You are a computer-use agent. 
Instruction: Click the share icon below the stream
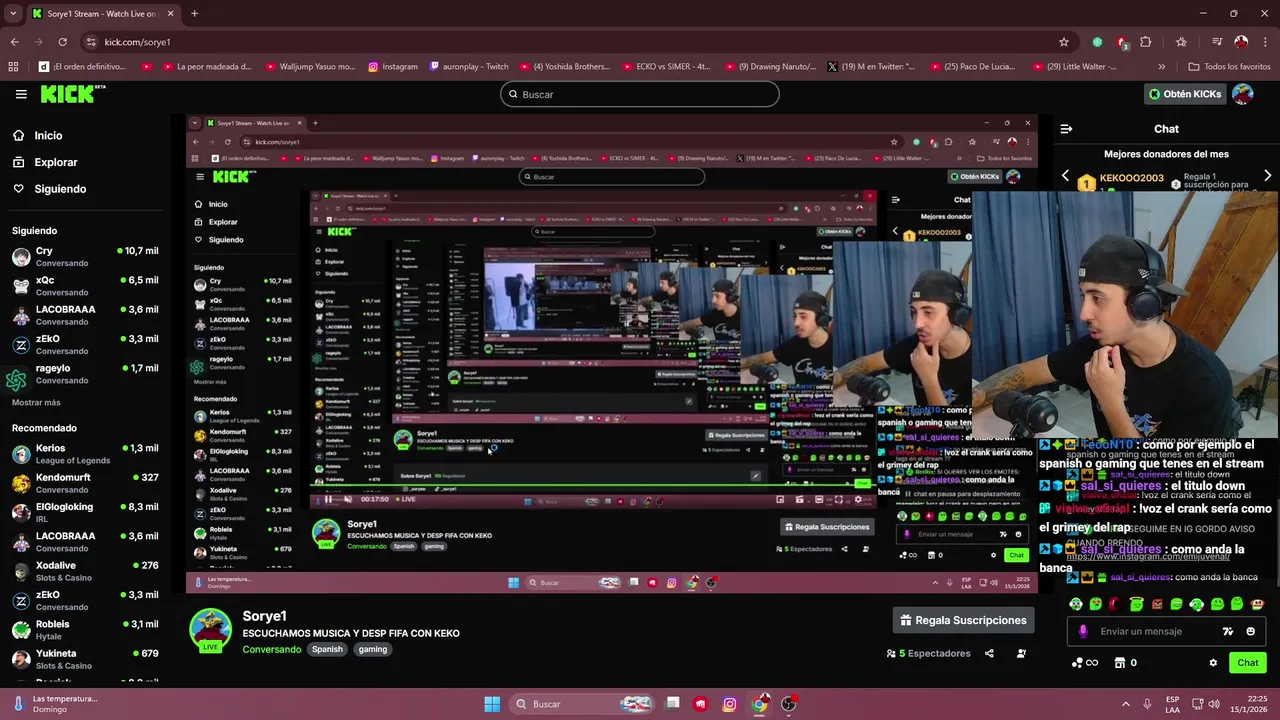(x=989, y=653)
